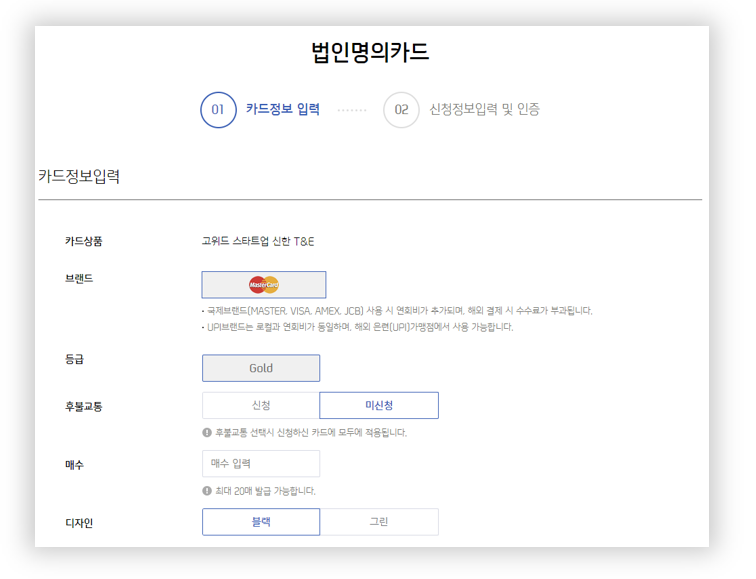Click the 등급 field label
This screenshot has width=756, height=579.
click(x=74, y=358)
